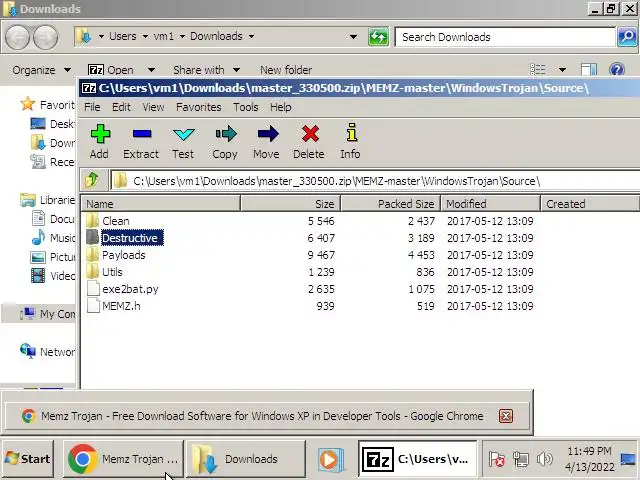Click the Explorer refresh button icon
640x480 pixels.
(x=378, y=37)
